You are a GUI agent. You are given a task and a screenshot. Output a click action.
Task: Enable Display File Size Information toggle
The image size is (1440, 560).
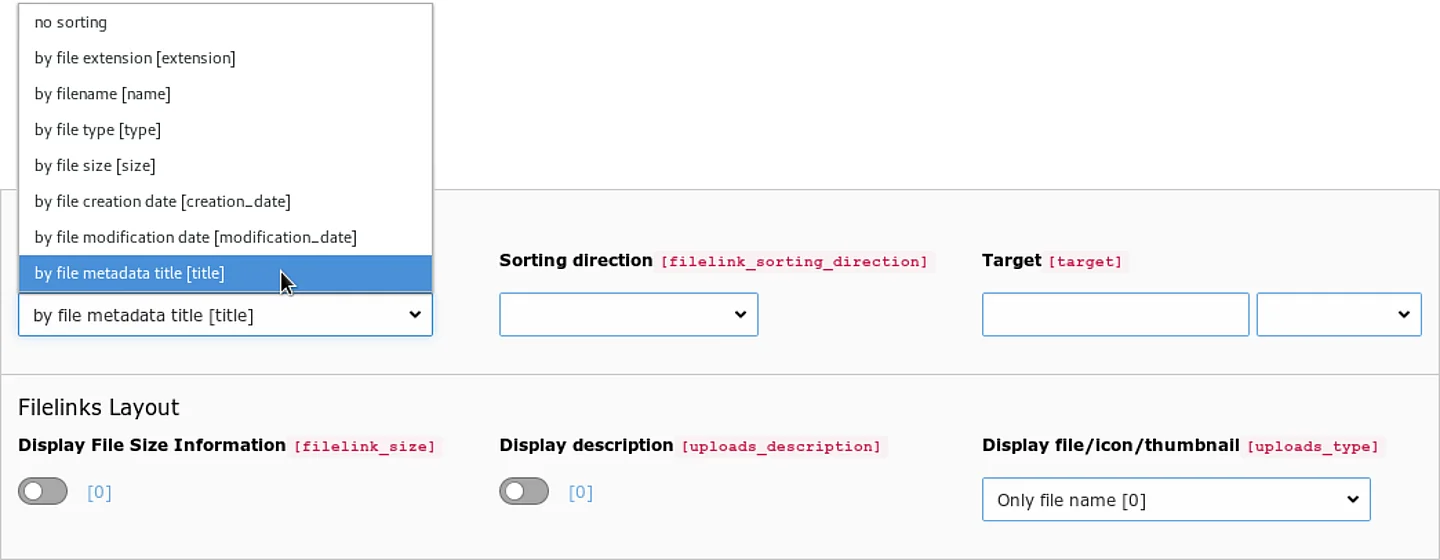pos(43,492)
